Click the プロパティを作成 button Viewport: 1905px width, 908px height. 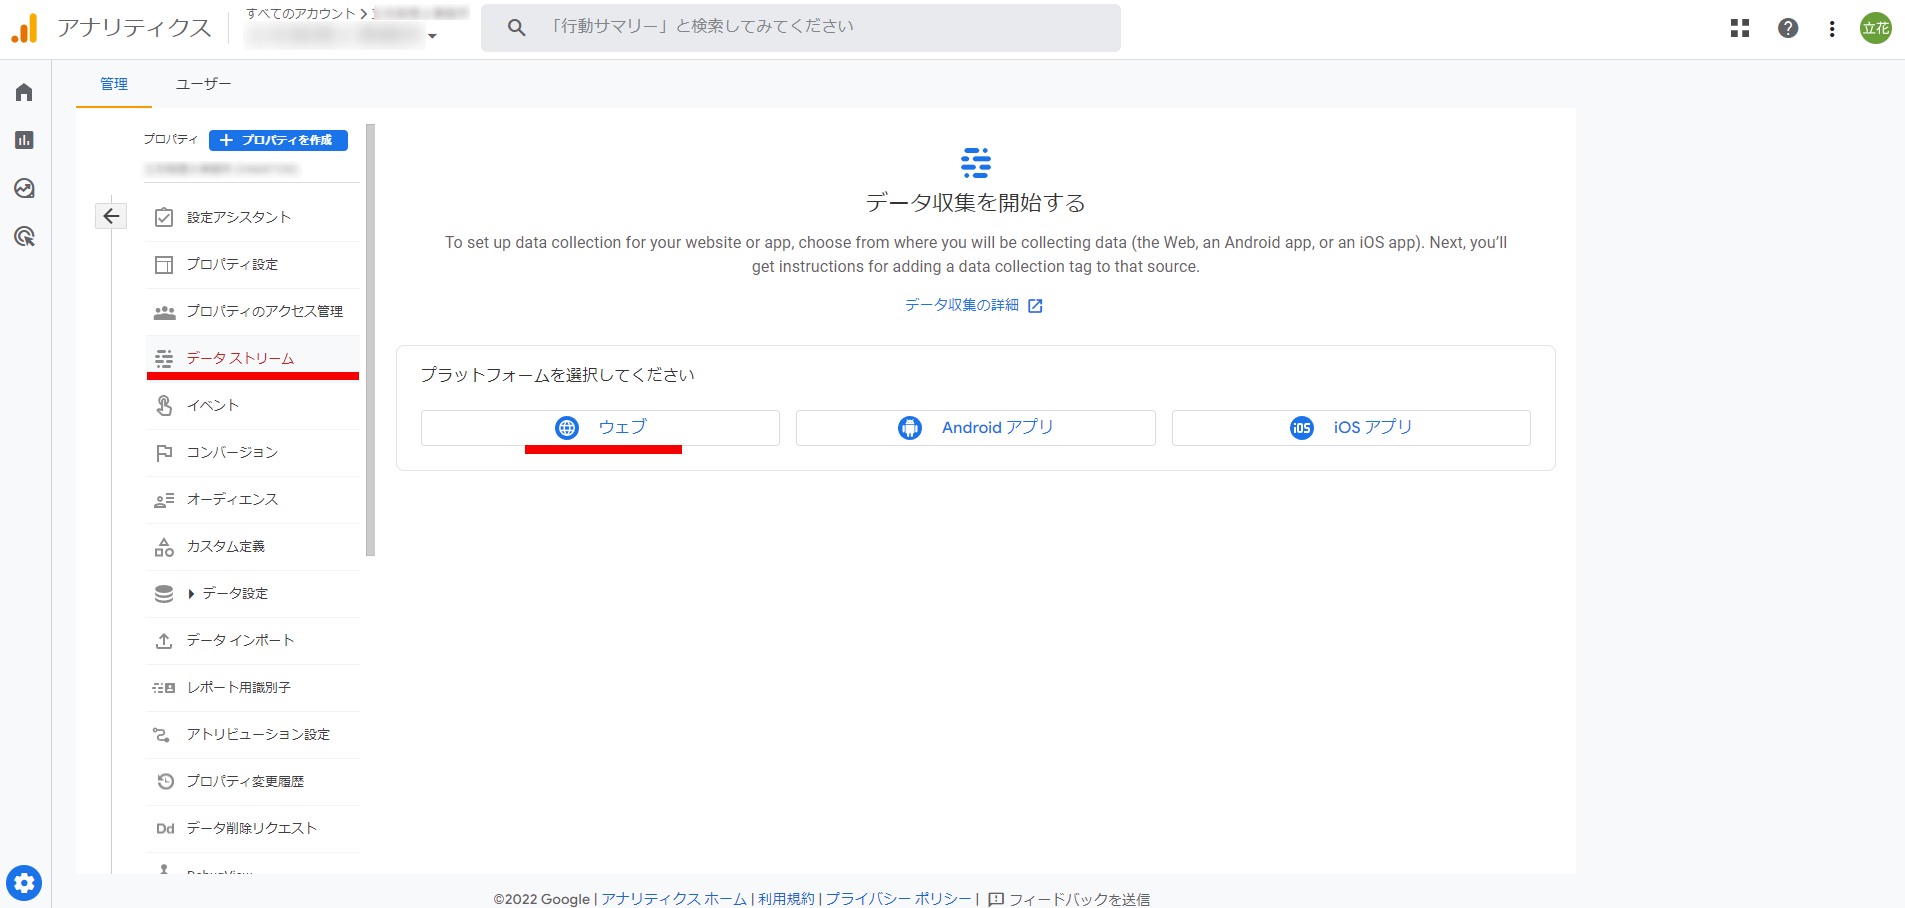278,140
